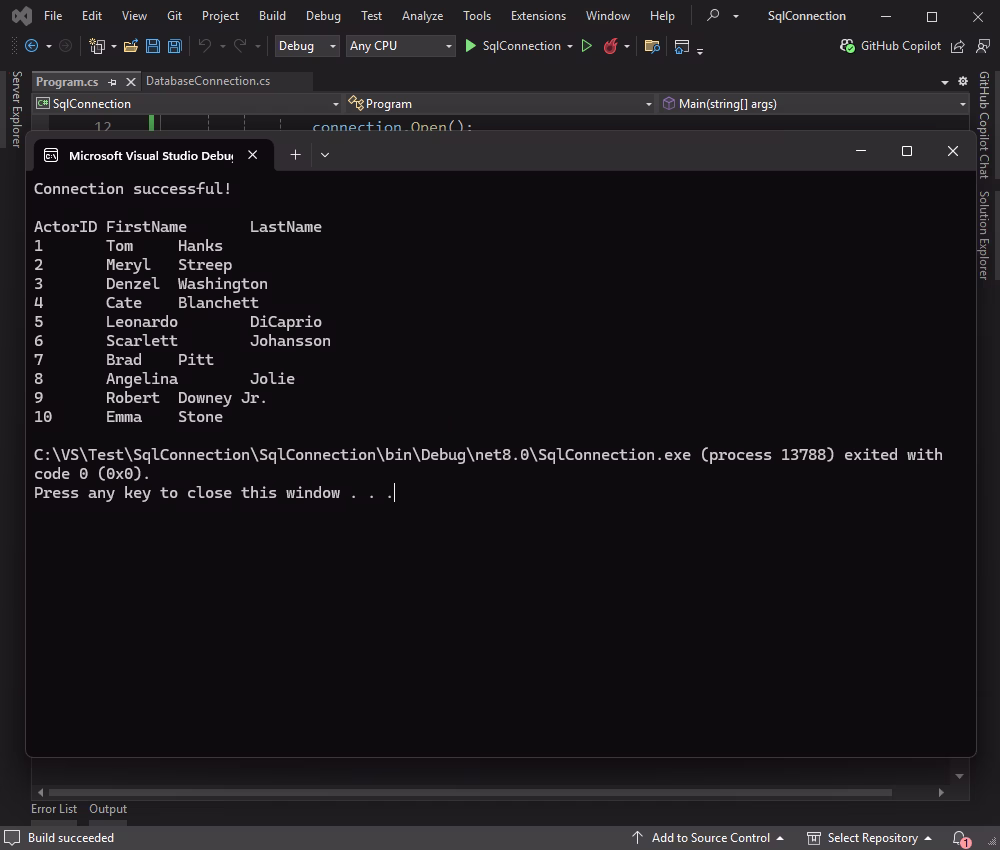Open the Debug configuration dropdown
The width and height of the screenshot is (1000, 850).
(x=305, y=46)
